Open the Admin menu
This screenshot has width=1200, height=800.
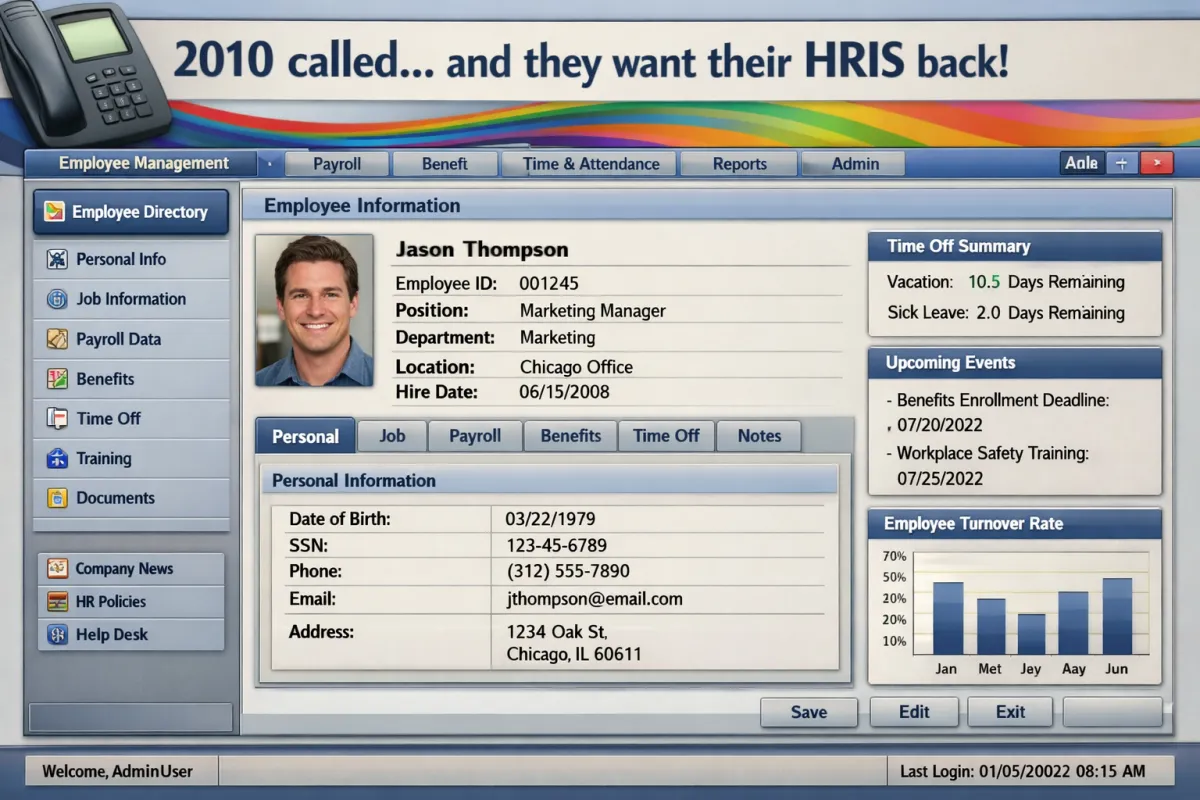[853, 163]
